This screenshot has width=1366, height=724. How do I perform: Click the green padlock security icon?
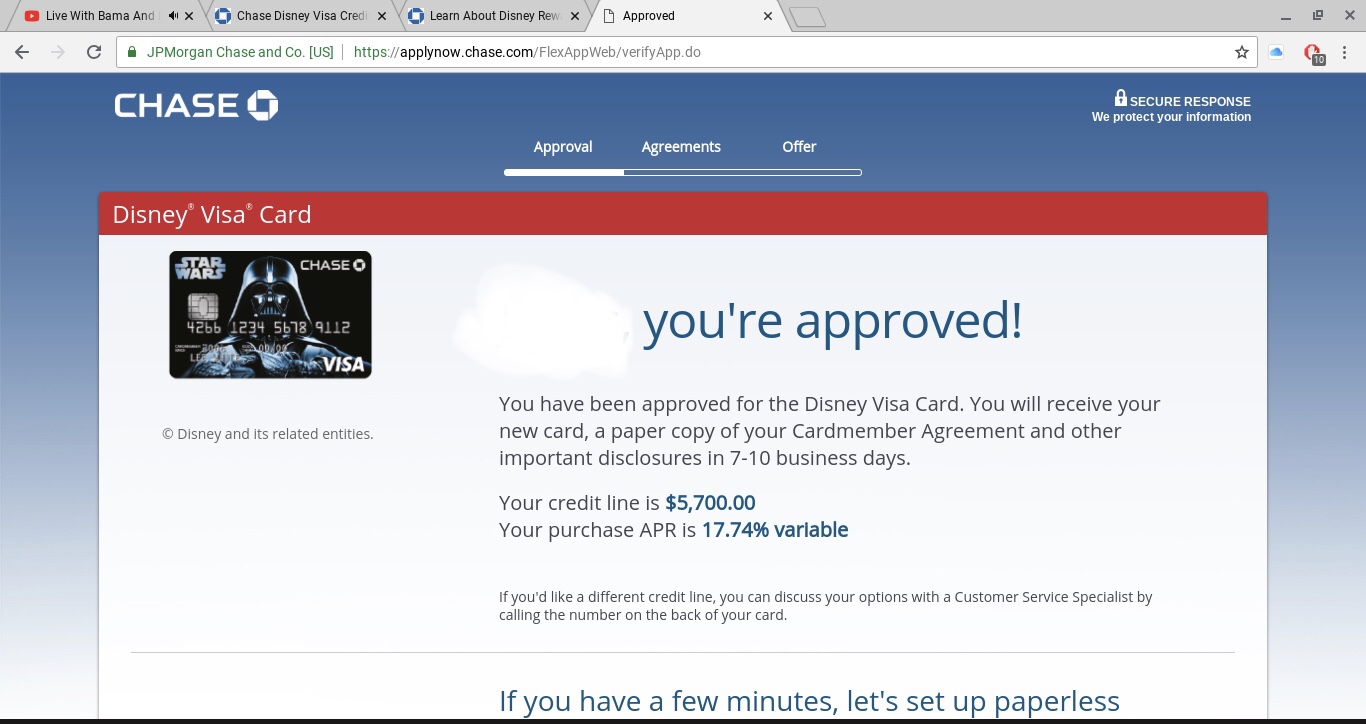coord(131,52)
